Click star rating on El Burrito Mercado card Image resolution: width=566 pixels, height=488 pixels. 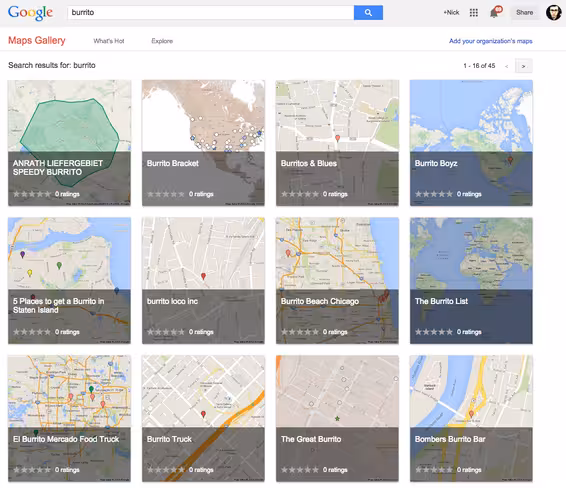pyautogui.click(x=32, y=470)
